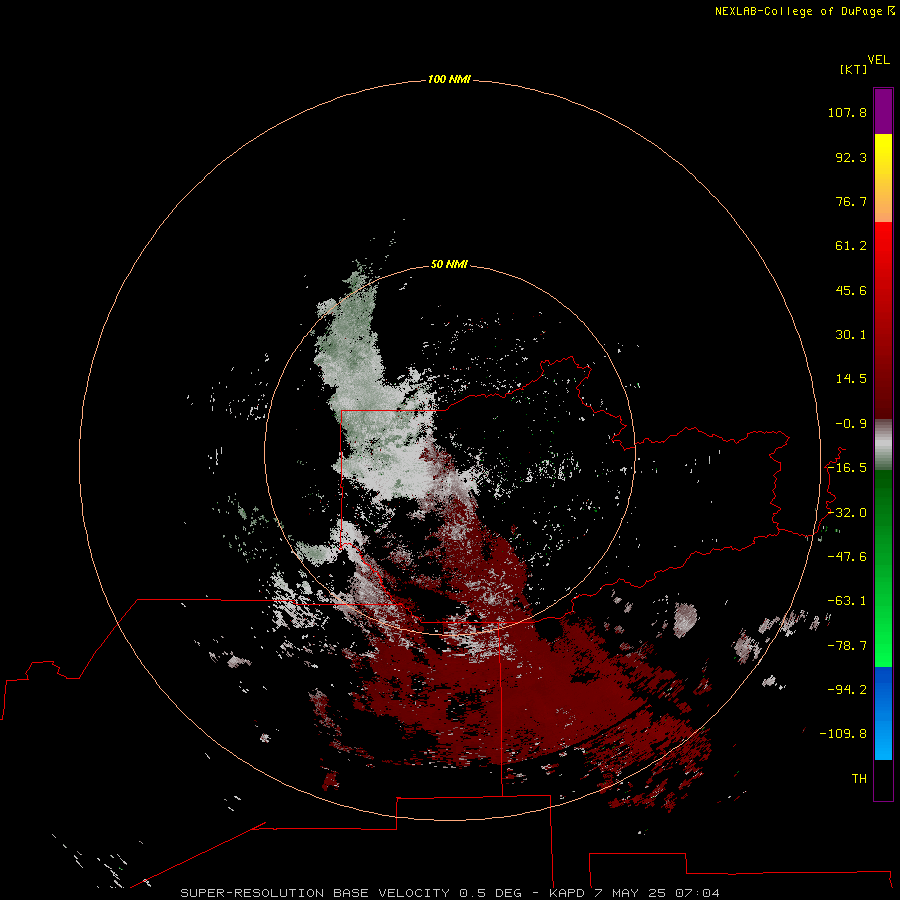Select the -0.9 velocity scale value
This screenshot has height=900, width=900.
[x=851, y=424]
